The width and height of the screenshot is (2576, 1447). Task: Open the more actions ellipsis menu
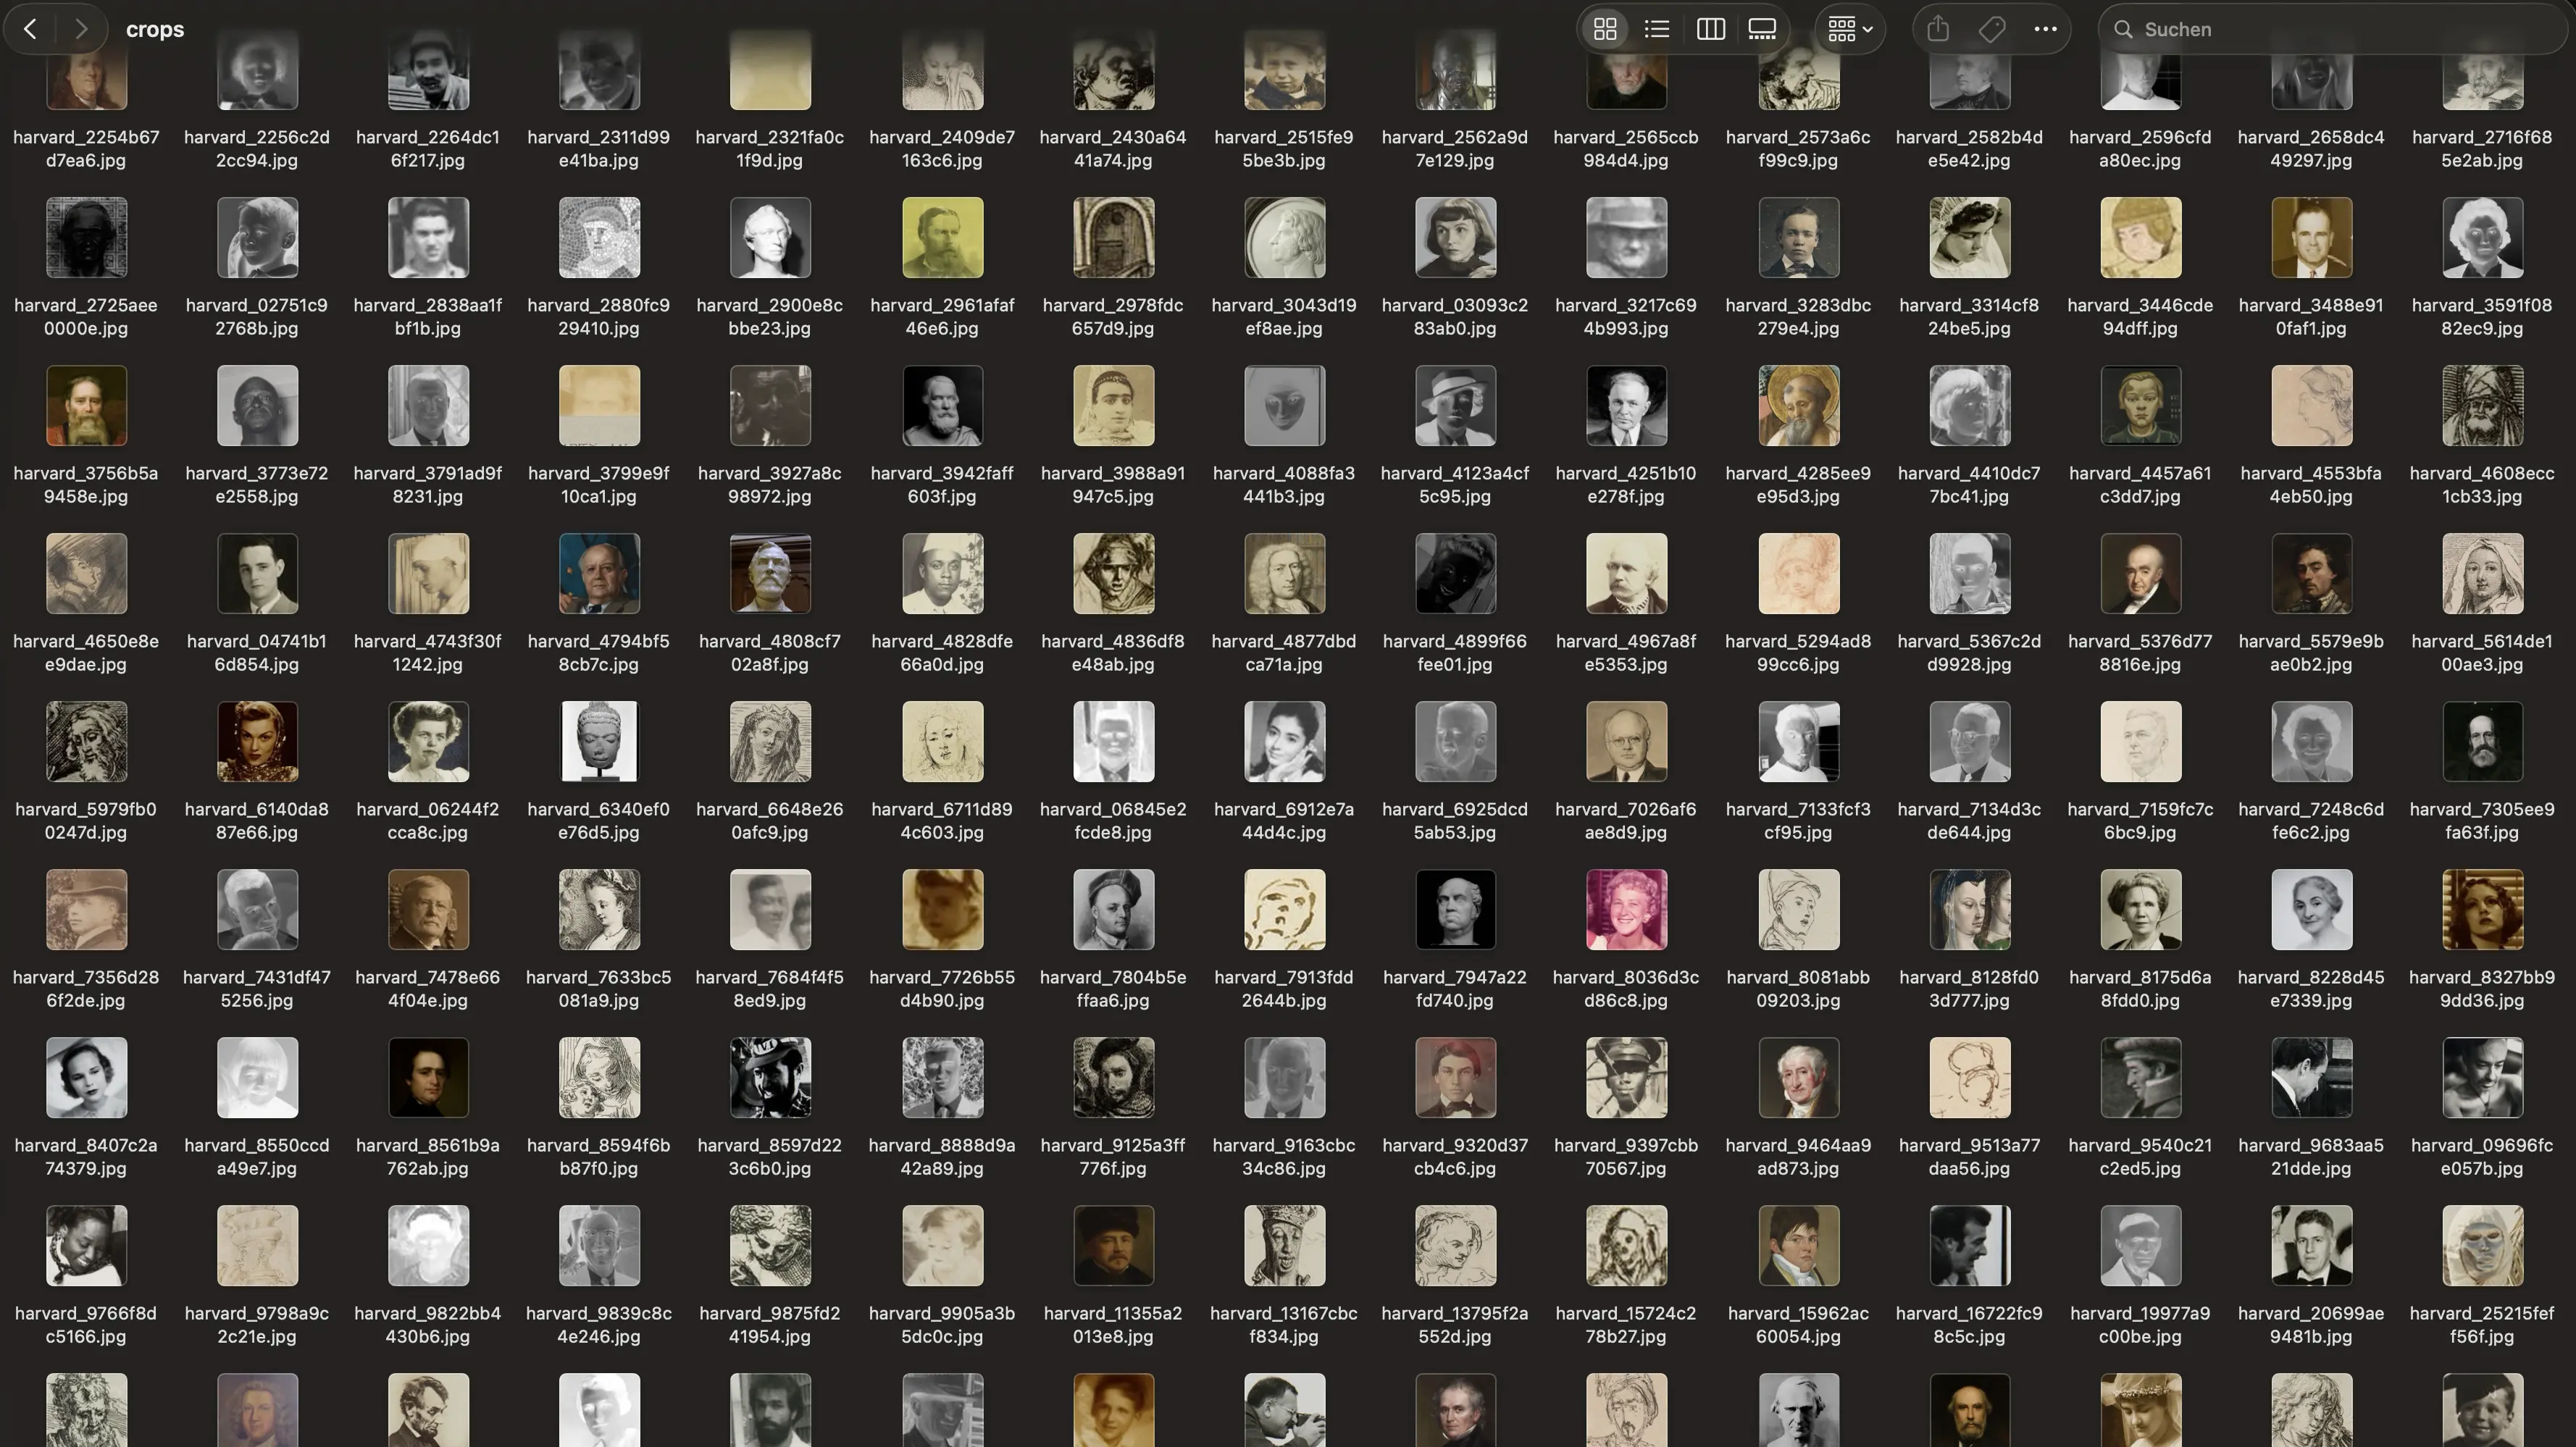pos(2045,29)
